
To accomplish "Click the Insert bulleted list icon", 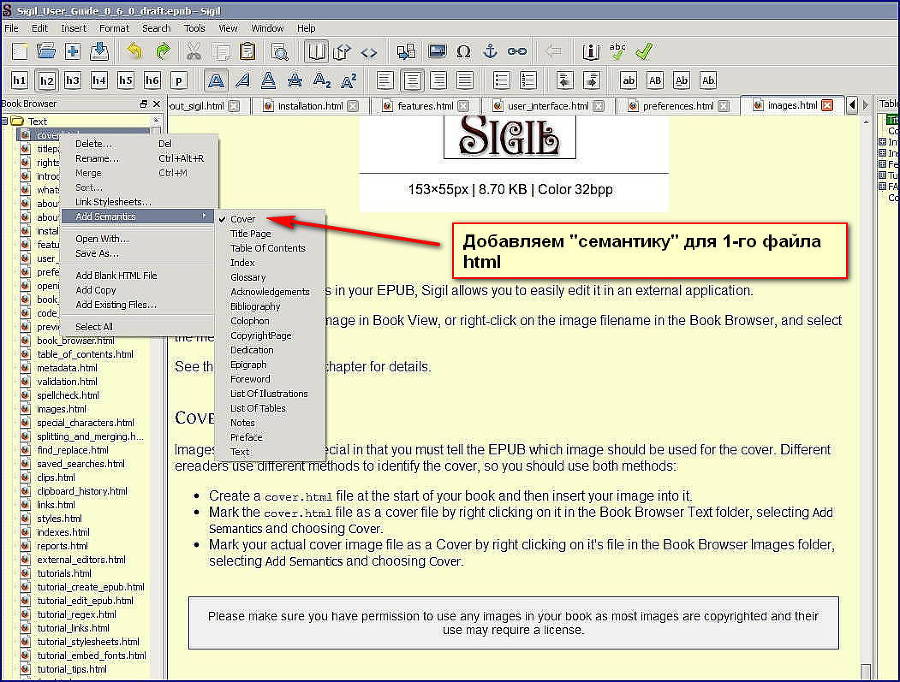I will tap(501, 80).
